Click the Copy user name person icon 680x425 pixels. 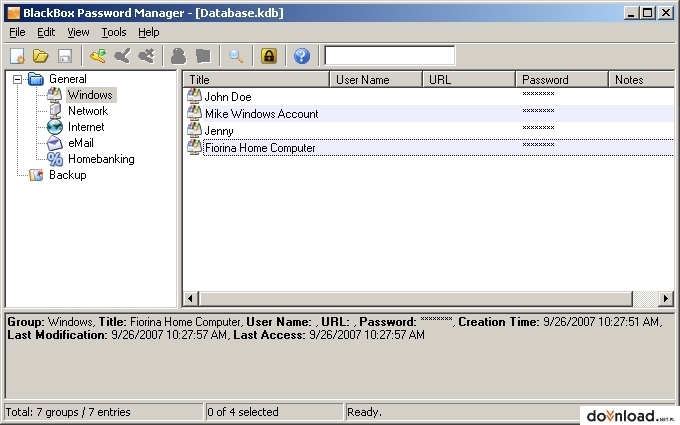[x=178, y=56]
